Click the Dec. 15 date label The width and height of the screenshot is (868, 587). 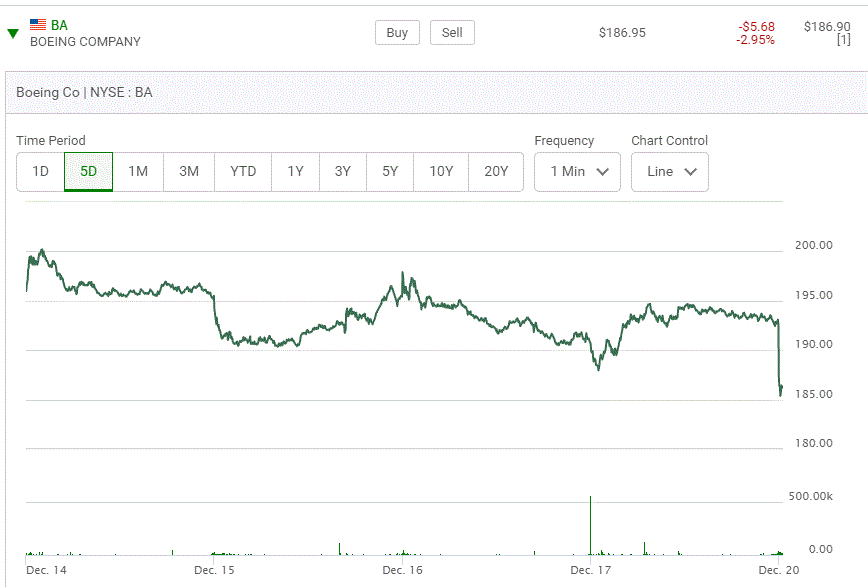(214, 570)
